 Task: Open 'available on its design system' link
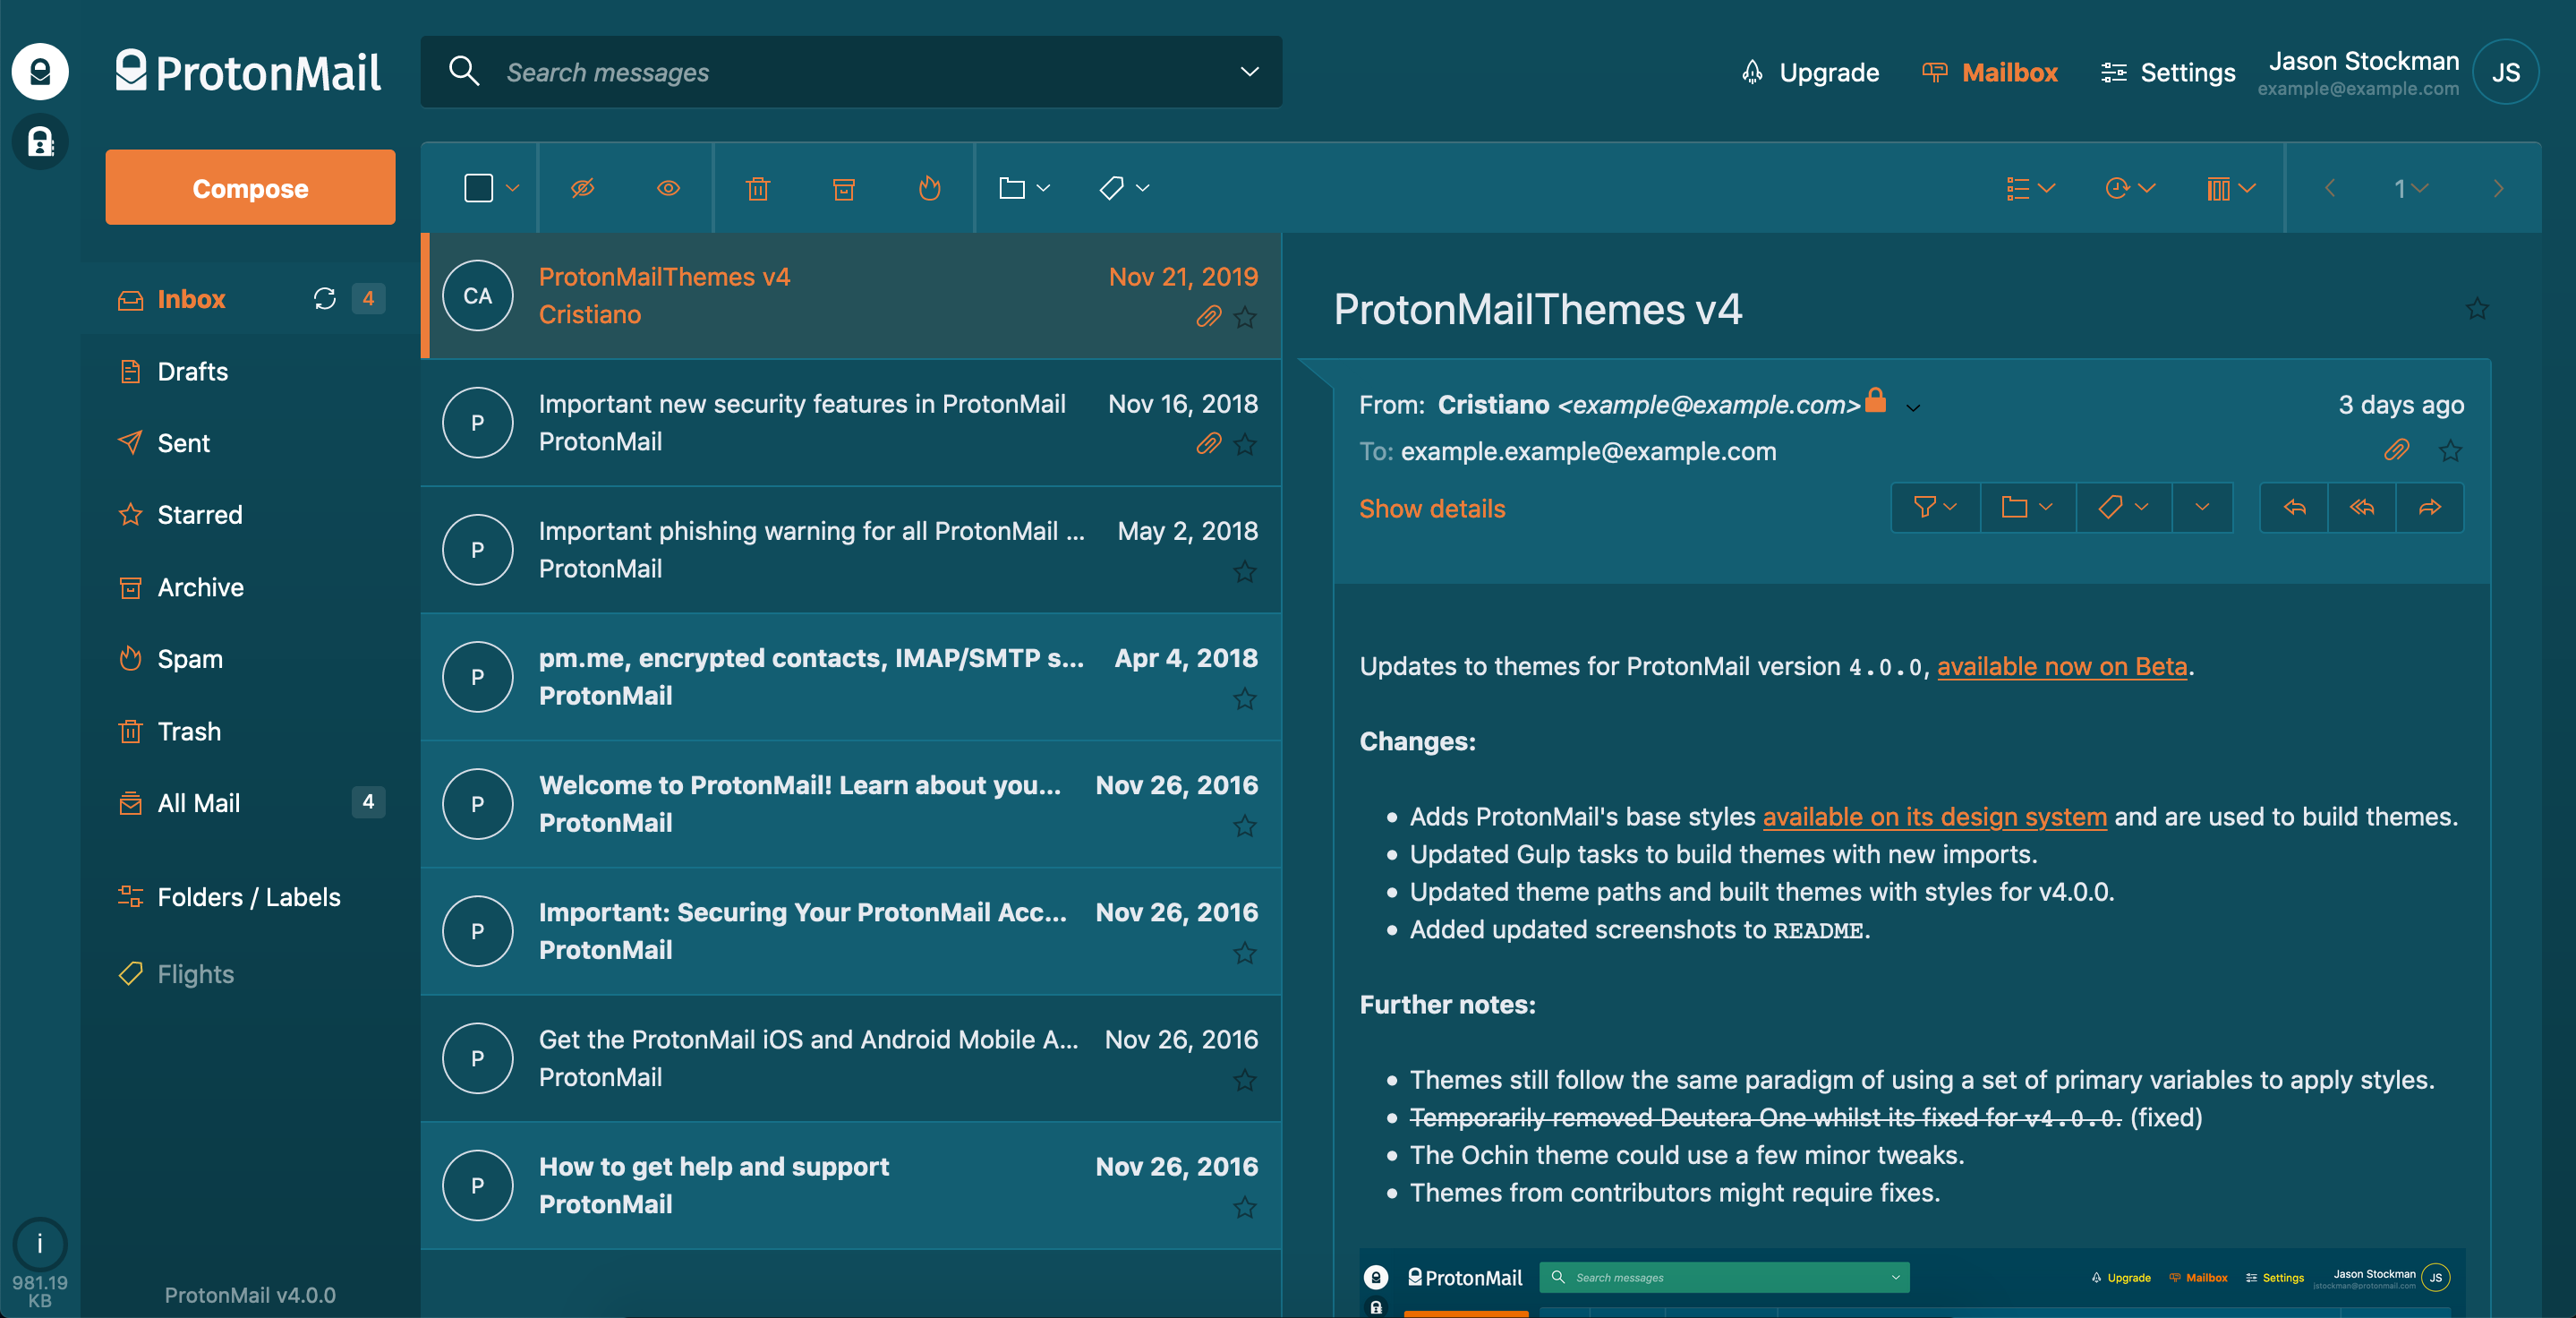coord(1934,816)
